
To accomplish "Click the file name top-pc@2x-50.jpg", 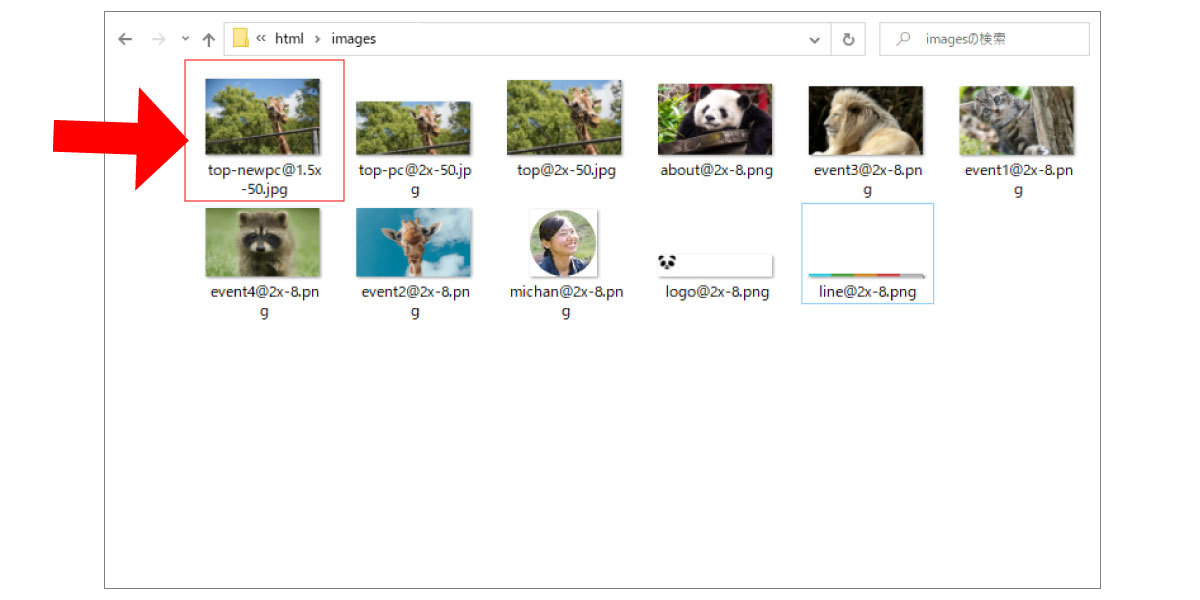I will coord(415,179).
